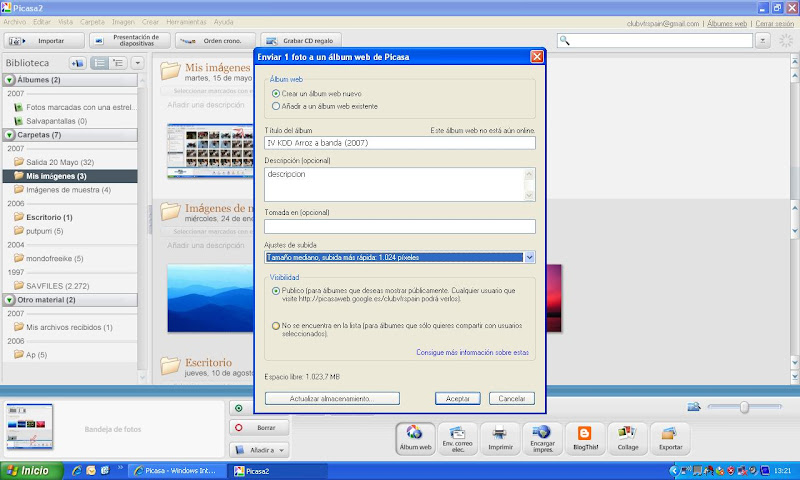Click the Escritorio large folder icon heading
This screenshot has width=800, height=480.
pos(170,366)
